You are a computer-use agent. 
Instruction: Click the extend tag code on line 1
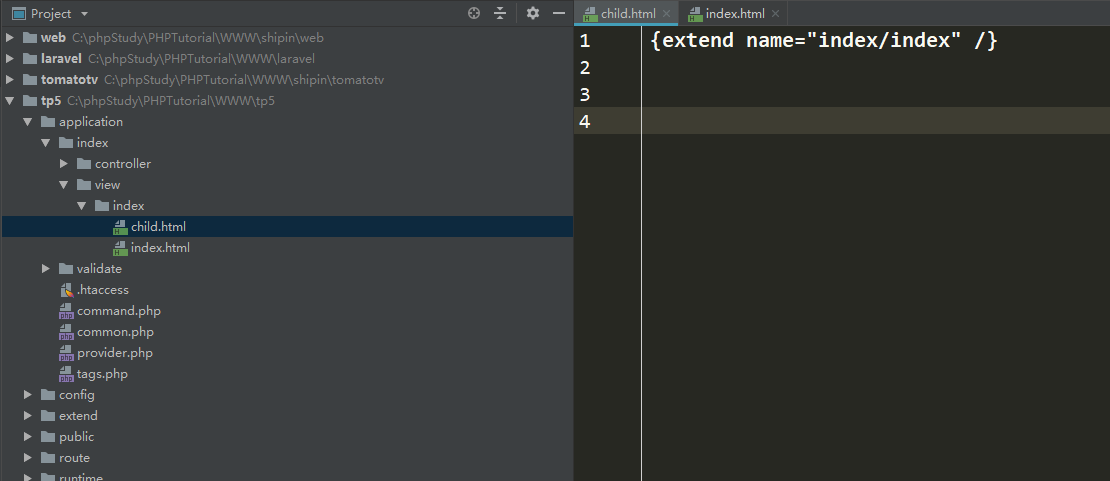pyautogui.click(x=823, y=41)
